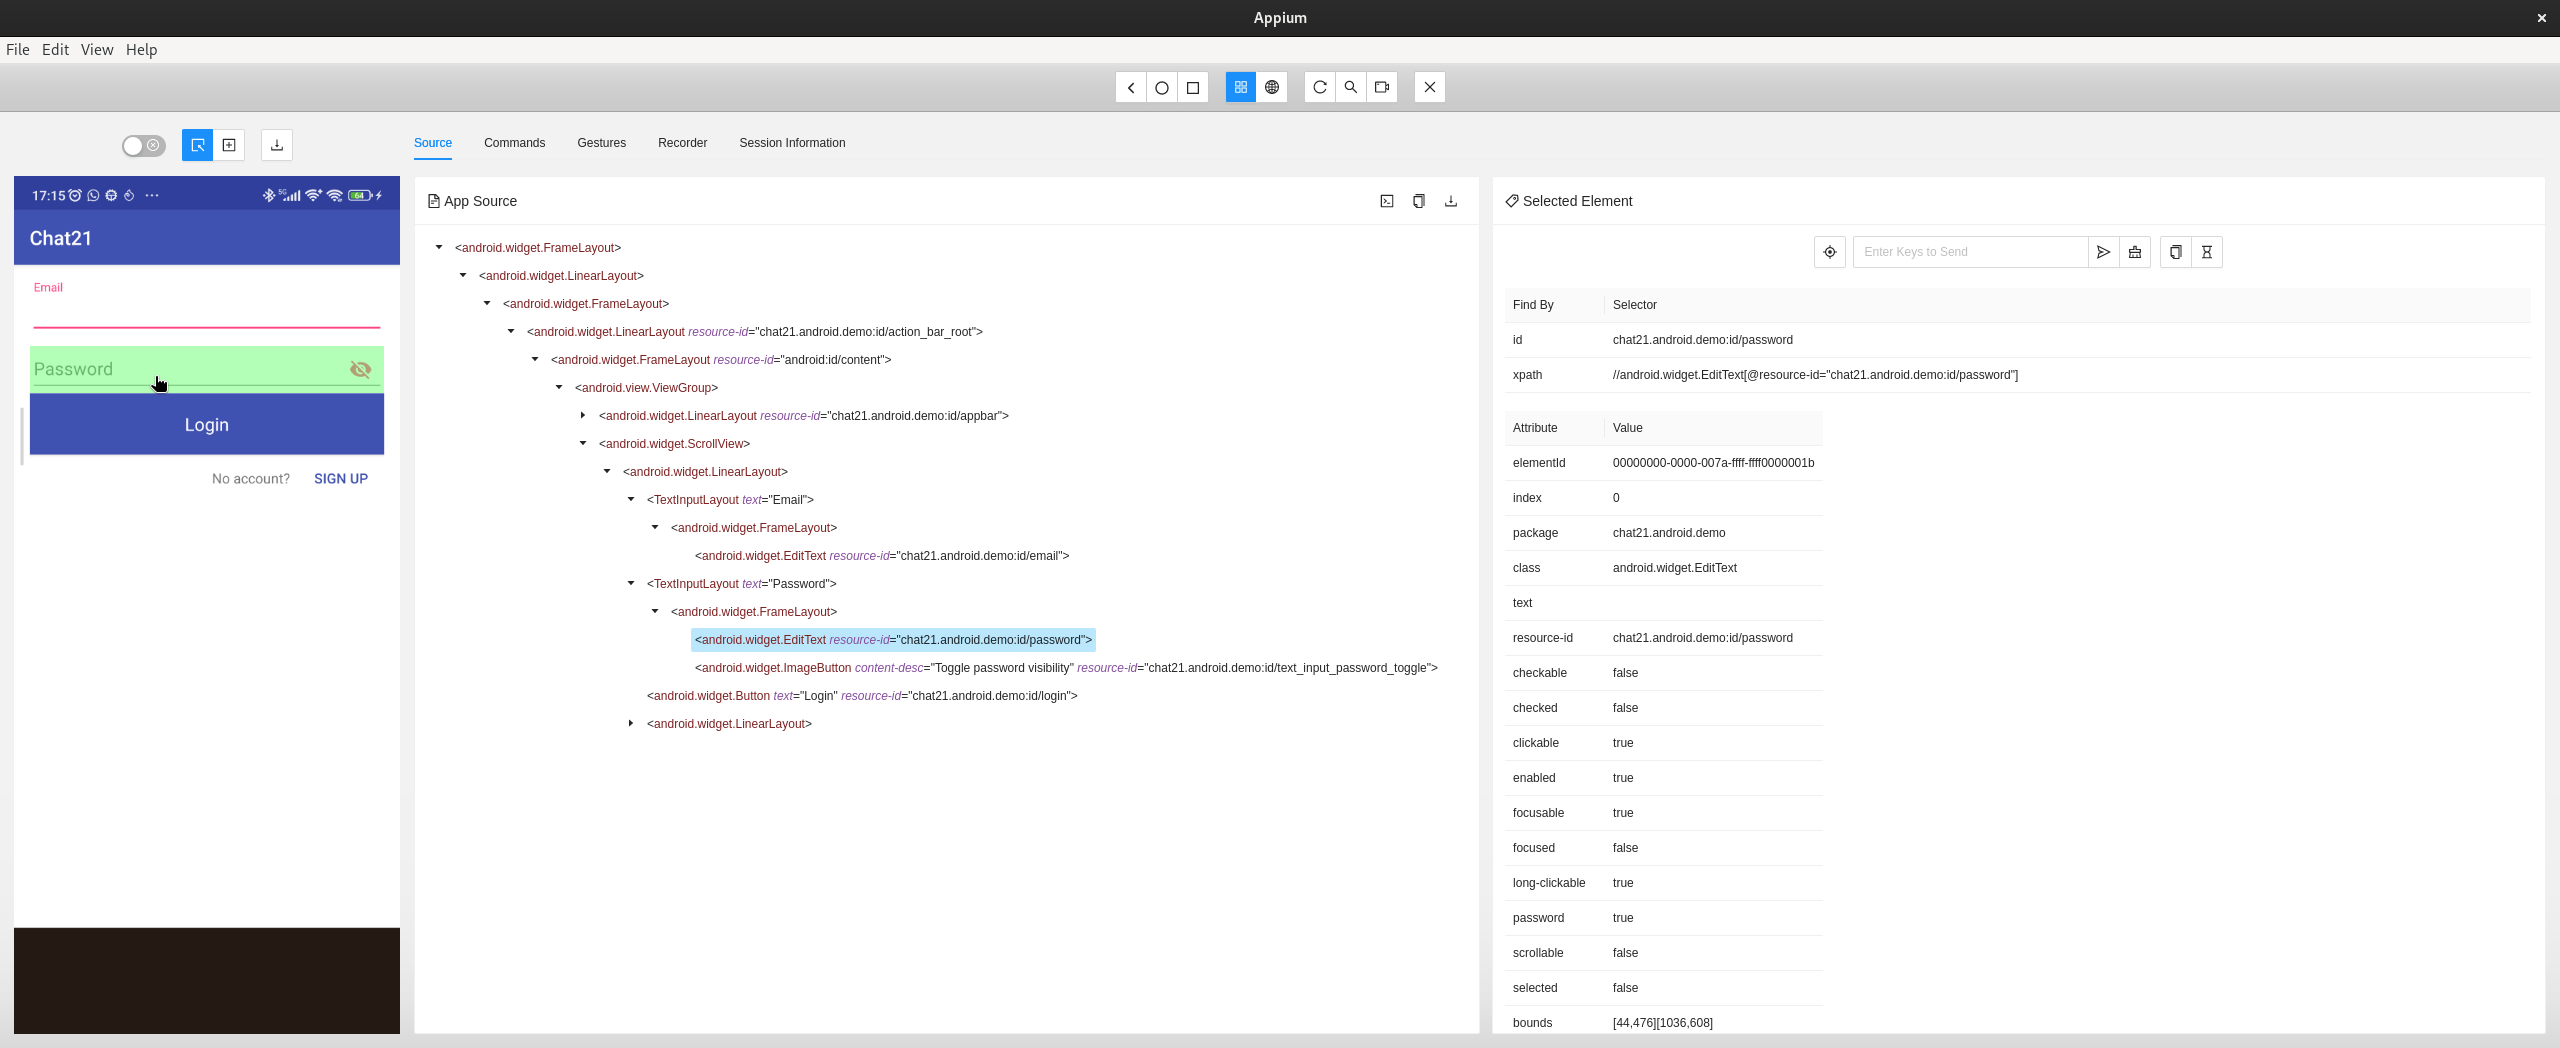Click the document icon next to App Source
The image size is (2560, 1048).
coord(434,201)
